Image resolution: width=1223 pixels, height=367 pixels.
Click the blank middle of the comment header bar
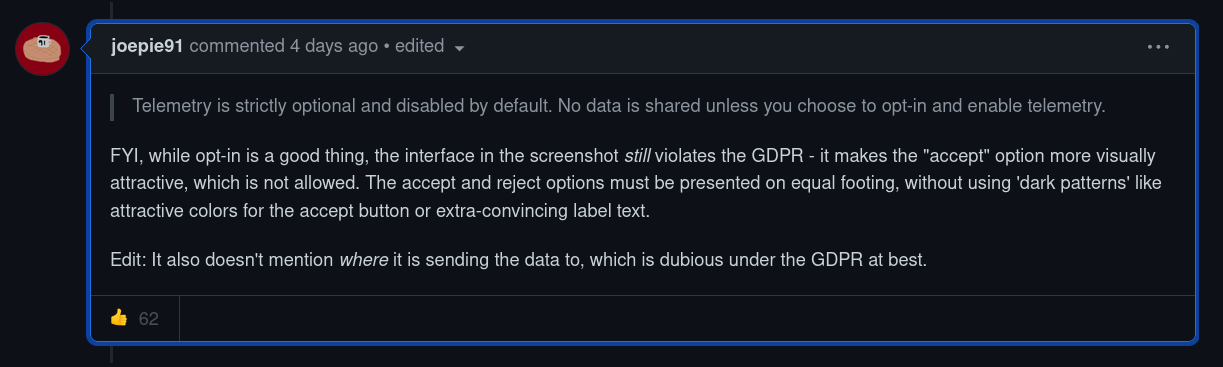(x=800, y=47)
